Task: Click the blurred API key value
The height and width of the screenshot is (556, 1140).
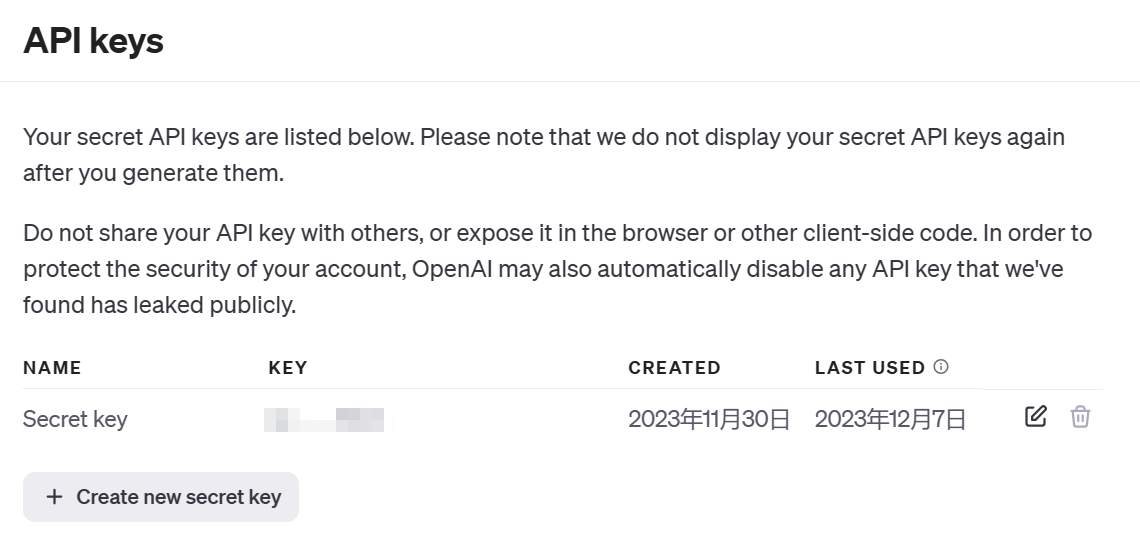Action: tap(324, 419)
